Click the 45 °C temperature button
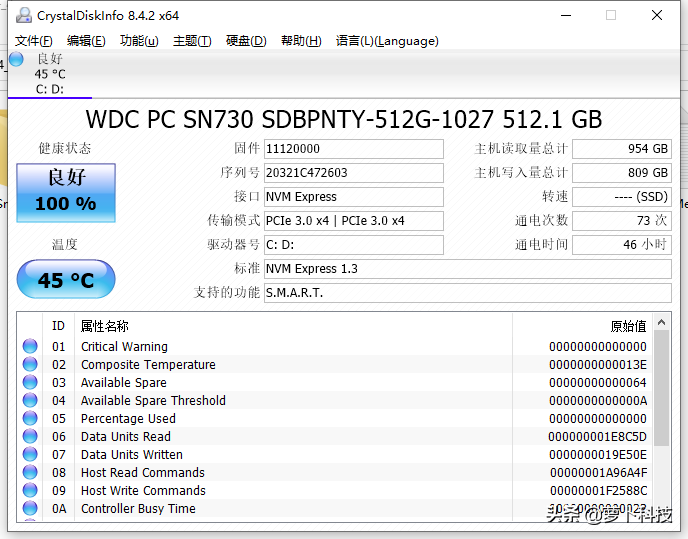 point(66,280)
